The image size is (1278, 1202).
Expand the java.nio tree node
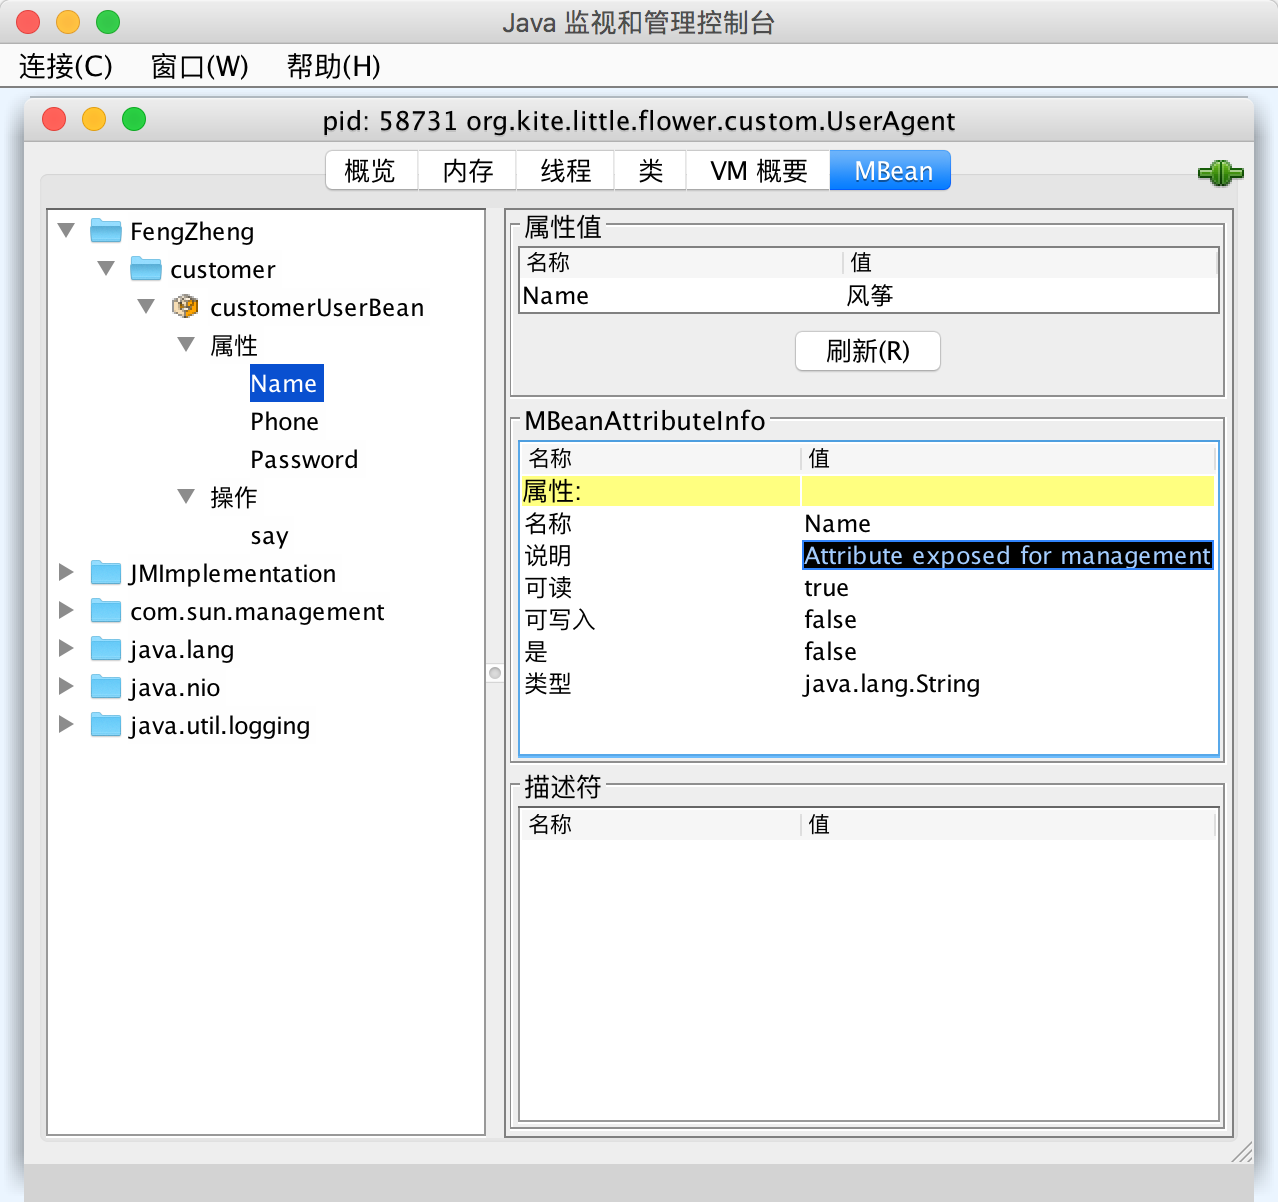[65, 686]
